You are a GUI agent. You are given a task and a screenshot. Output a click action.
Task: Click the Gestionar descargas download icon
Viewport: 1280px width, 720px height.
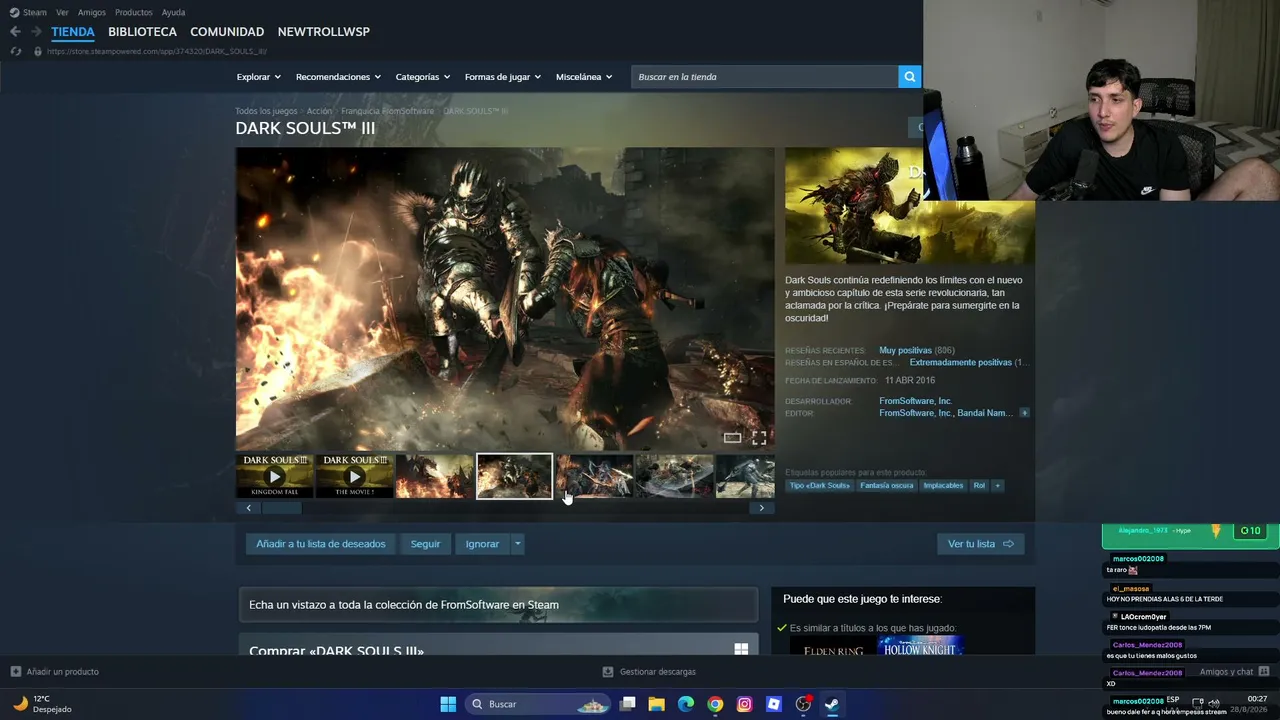(608, 672)
